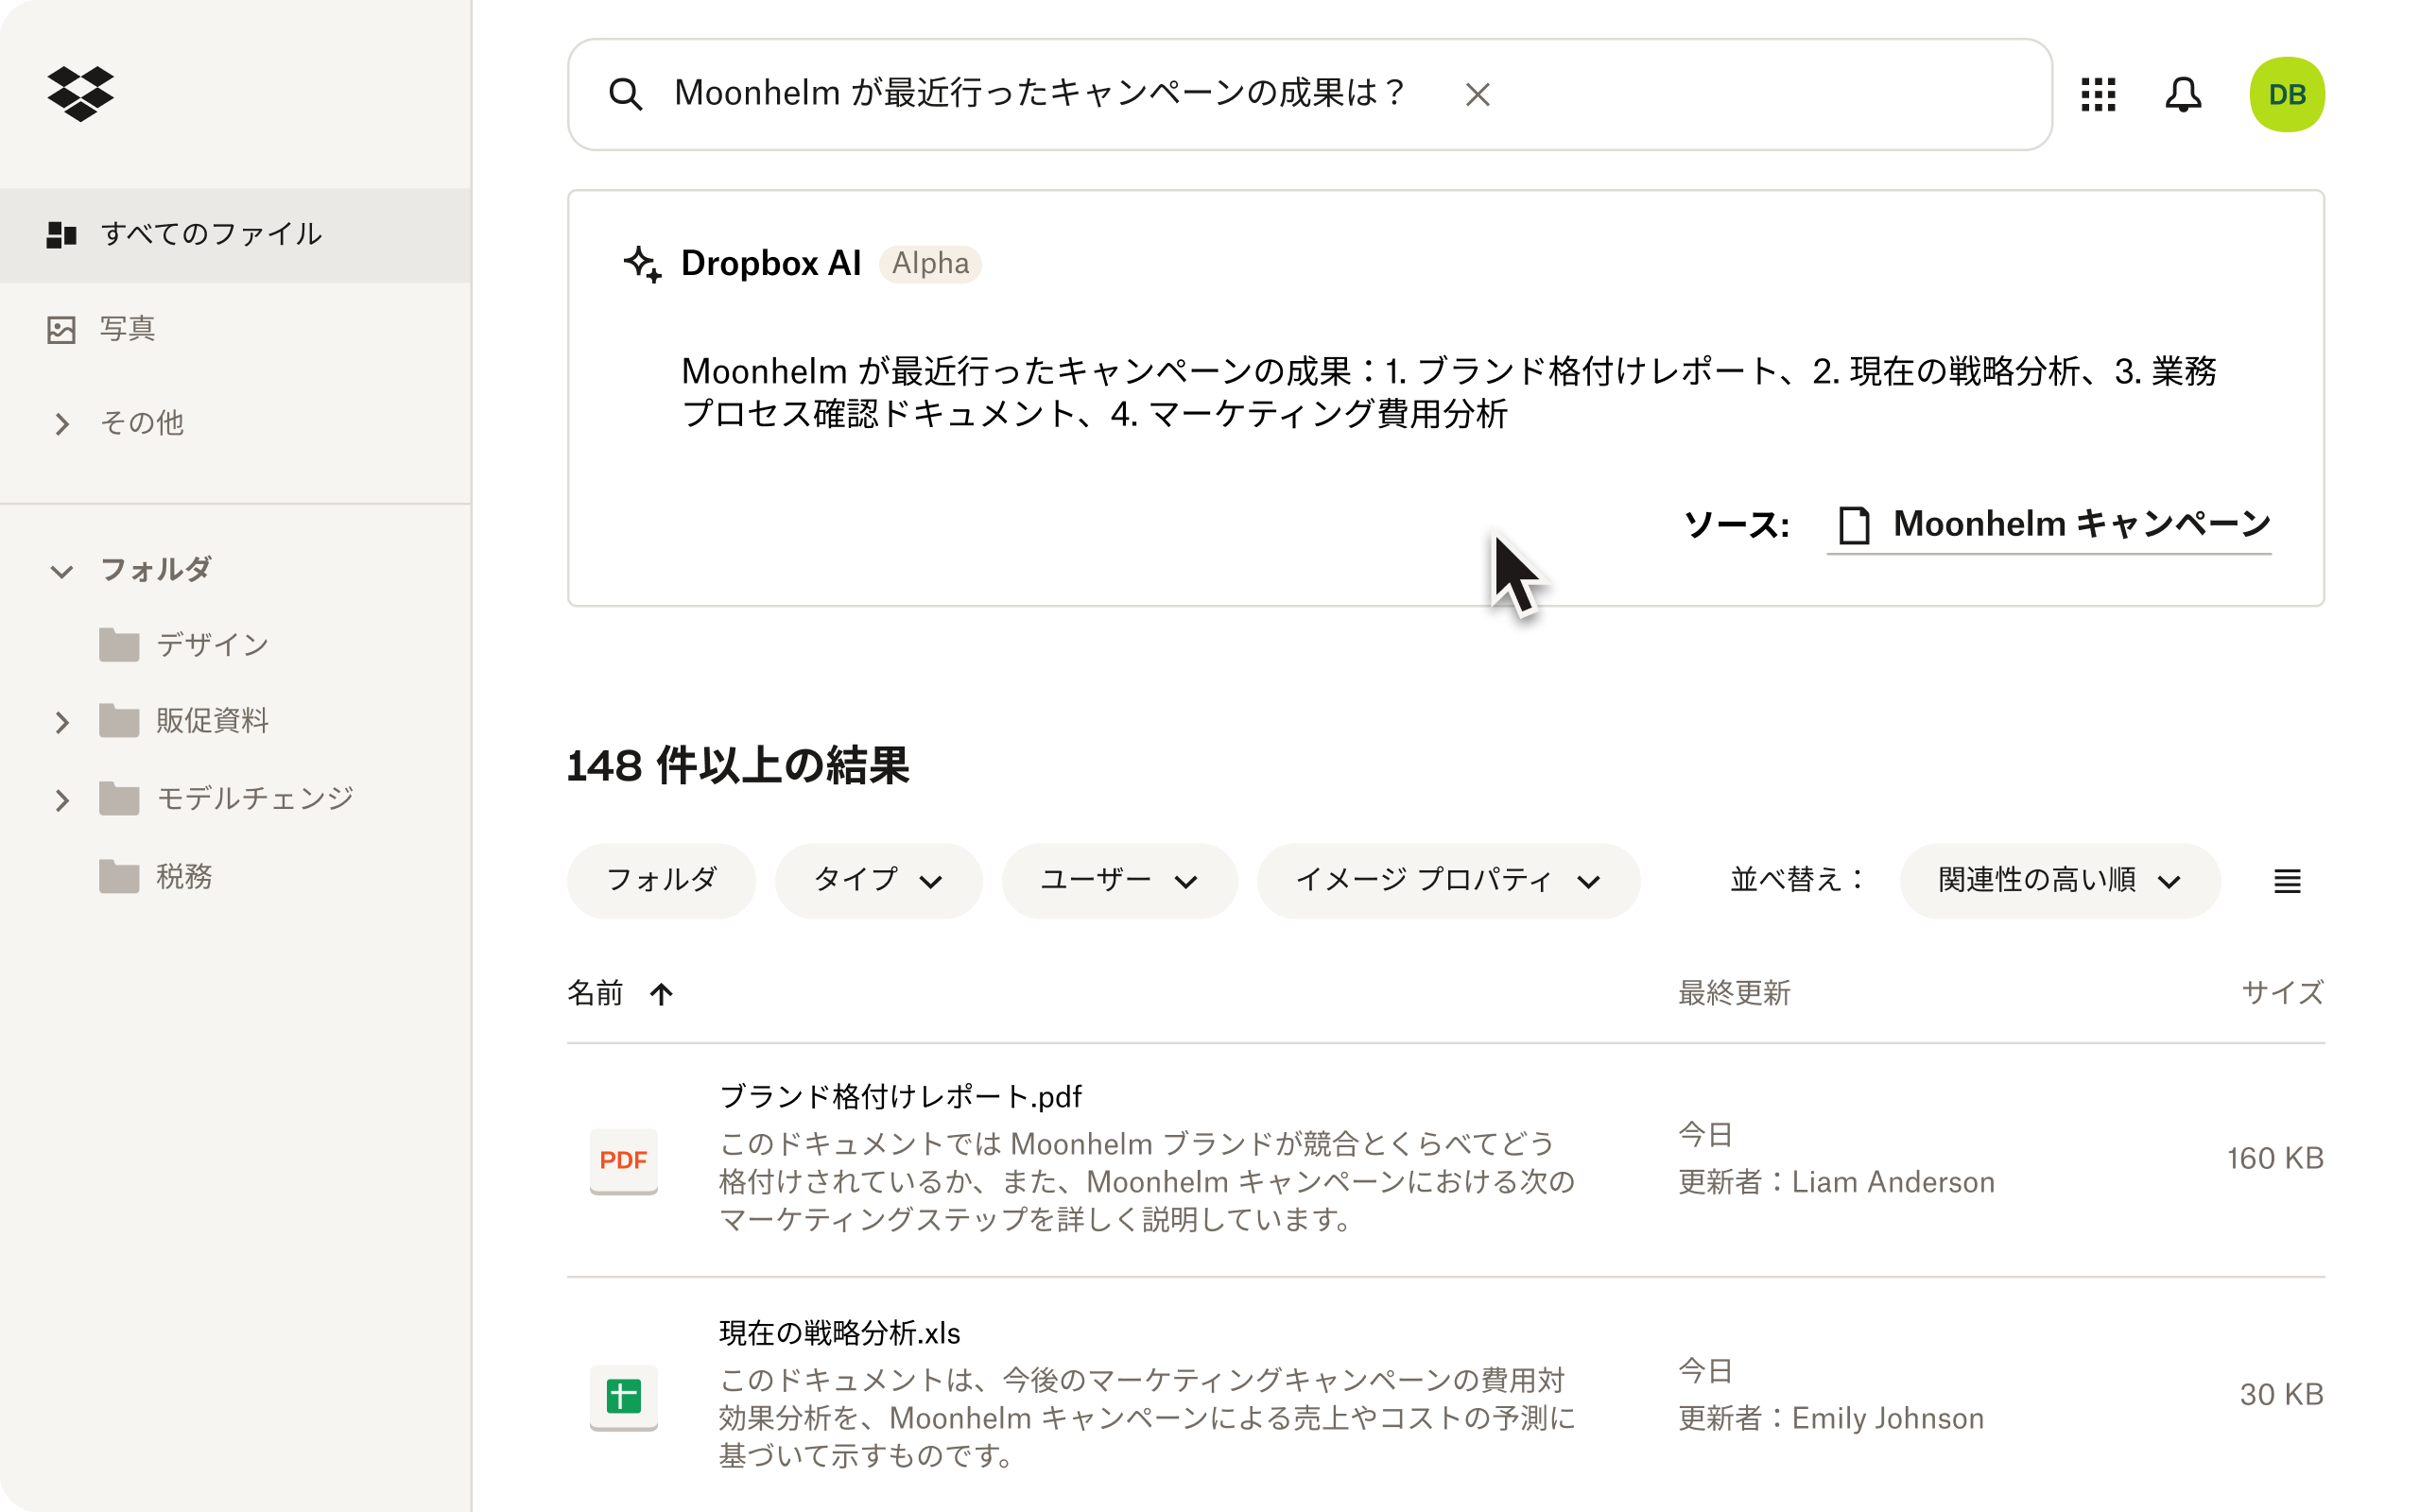The image size is (2420, 1512).
Task: Click the Dropbox logo
Action: pos(80,94)
